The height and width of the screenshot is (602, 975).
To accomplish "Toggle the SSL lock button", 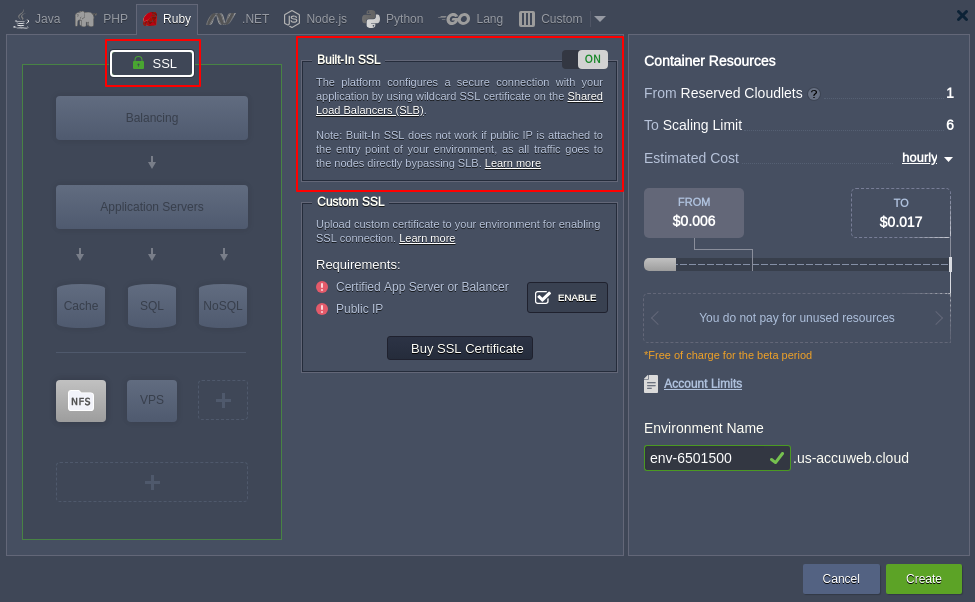I will point(152,64).
